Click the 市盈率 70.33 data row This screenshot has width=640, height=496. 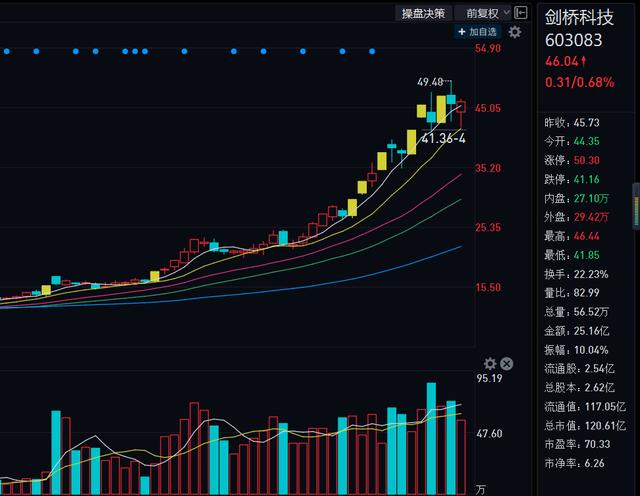585,444
